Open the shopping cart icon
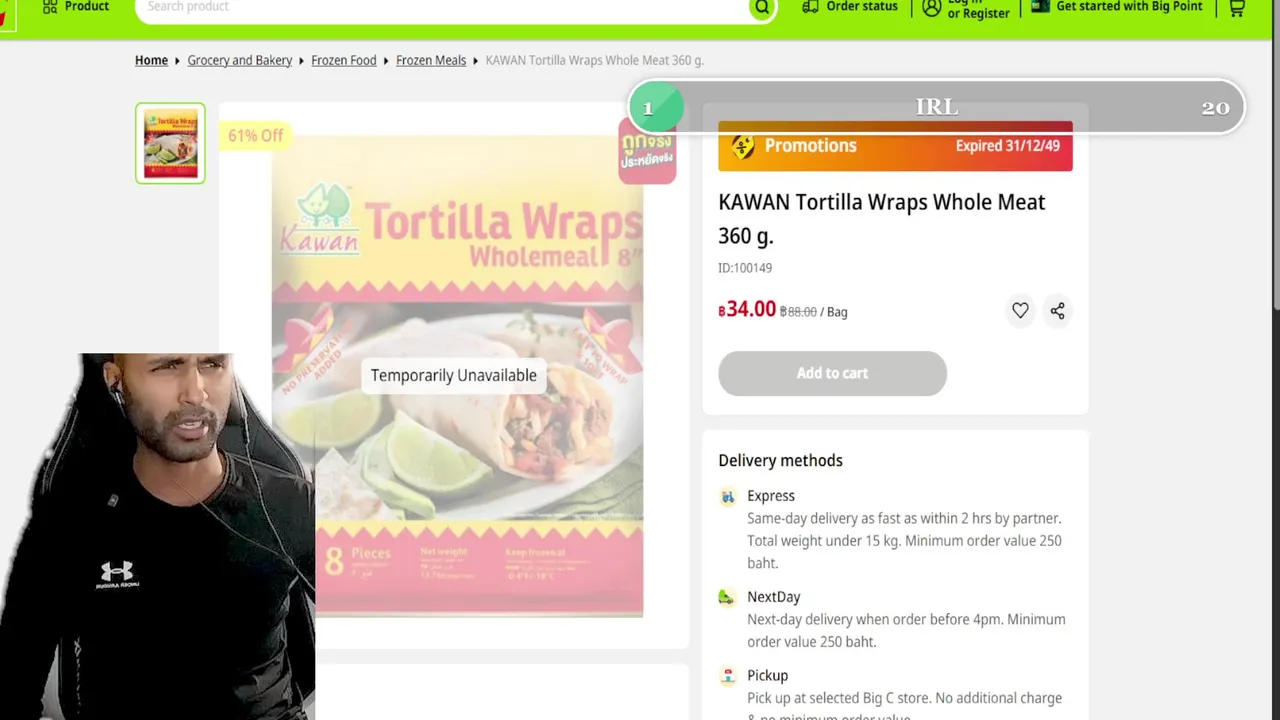 pyautogui.click(x=1237, y=7)
